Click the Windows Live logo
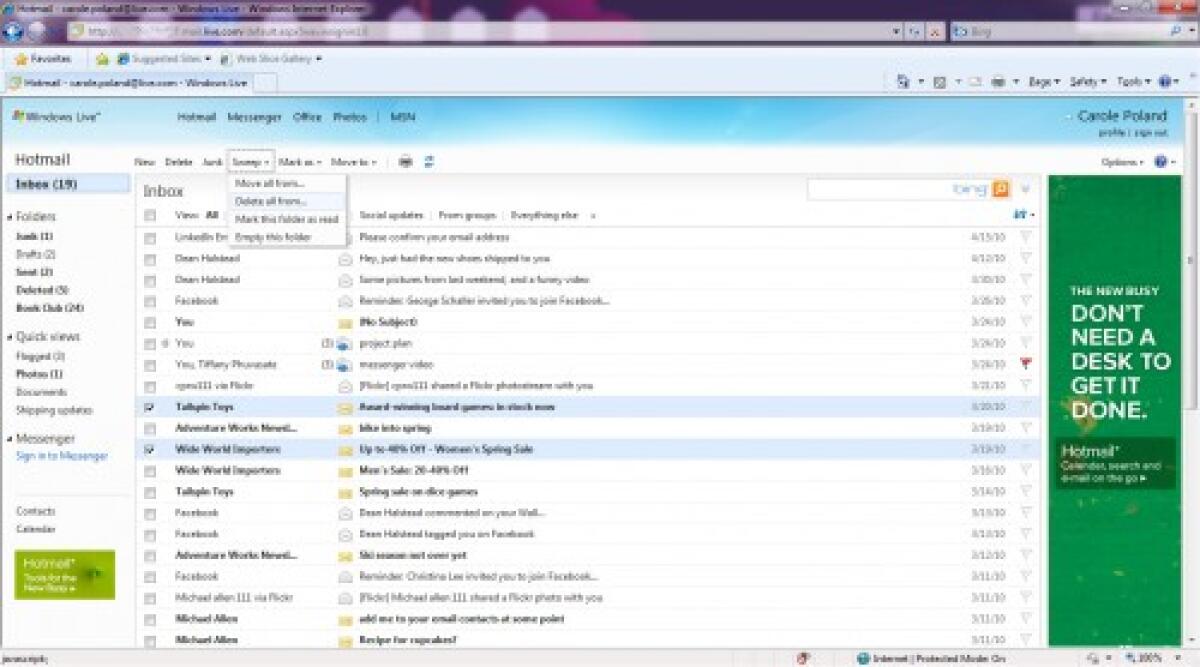Screen dimensions: 1200x667 (56, 117)
